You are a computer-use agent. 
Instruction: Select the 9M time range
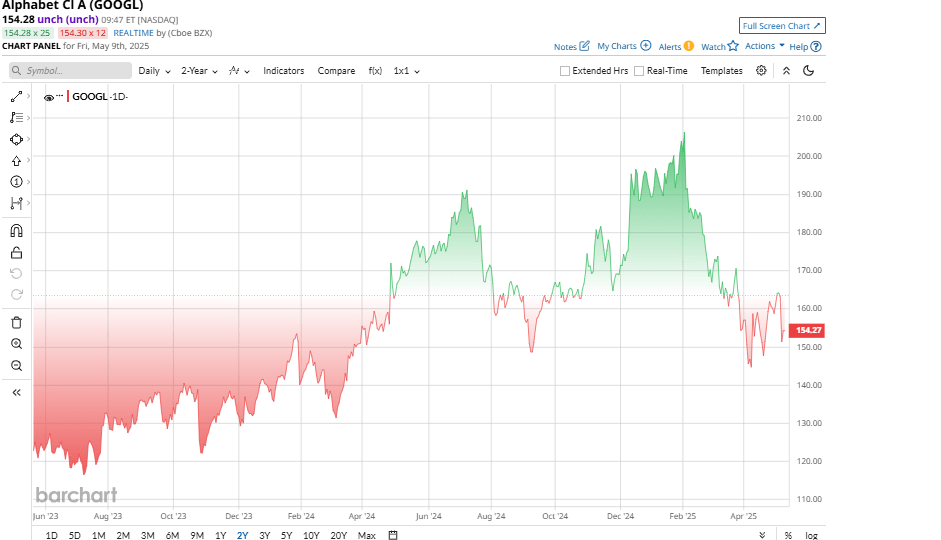[x=197, y=535]
